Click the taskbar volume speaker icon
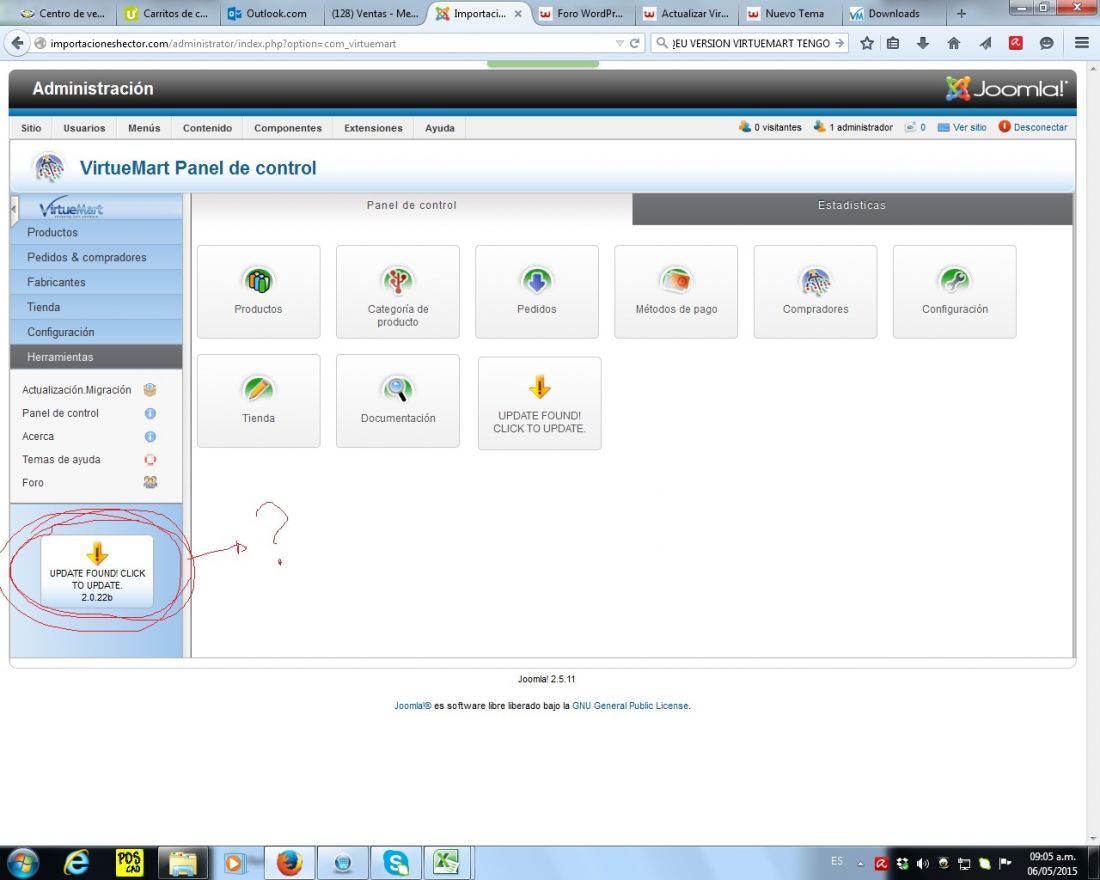1100x880 pixels. 923,863
